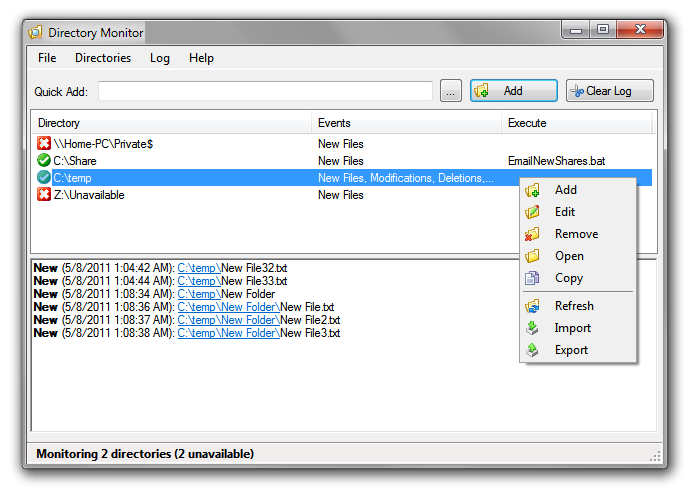689x490 pixels.
Task: Click the New Files cell for \\Home-PC\Private$
Action: pyautogui.click(x=341, y=144)
